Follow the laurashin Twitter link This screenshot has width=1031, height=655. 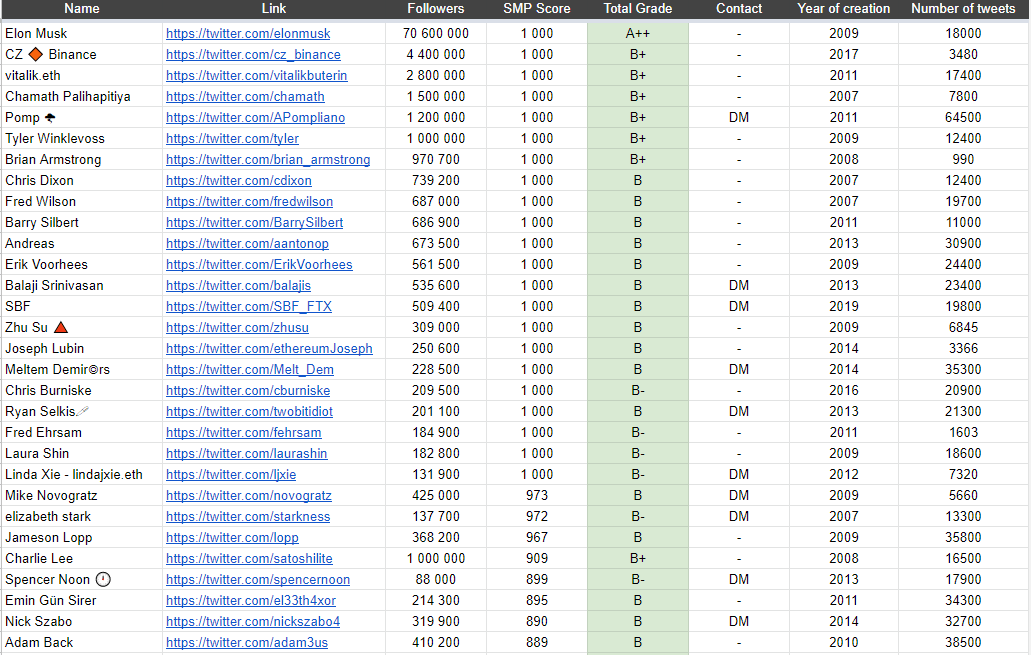[247, 454]
